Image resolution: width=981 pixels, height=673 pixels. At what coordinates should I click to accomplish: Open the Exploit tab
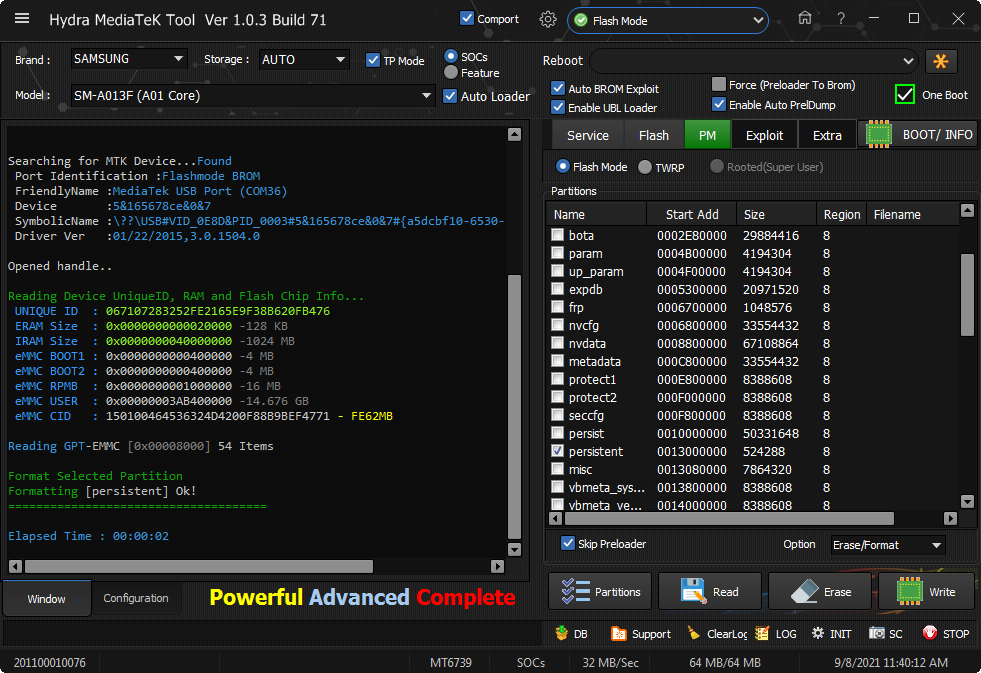pos(764,135)
